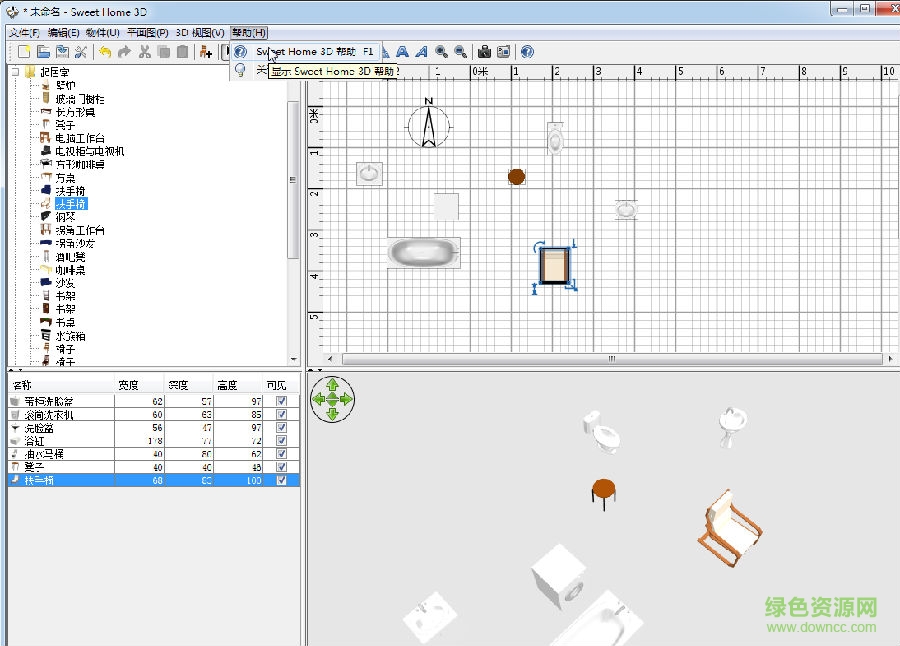Screen dimensions: 900x646
Task: Click the Undo arrow in toolbar
Action: (104, 51)
